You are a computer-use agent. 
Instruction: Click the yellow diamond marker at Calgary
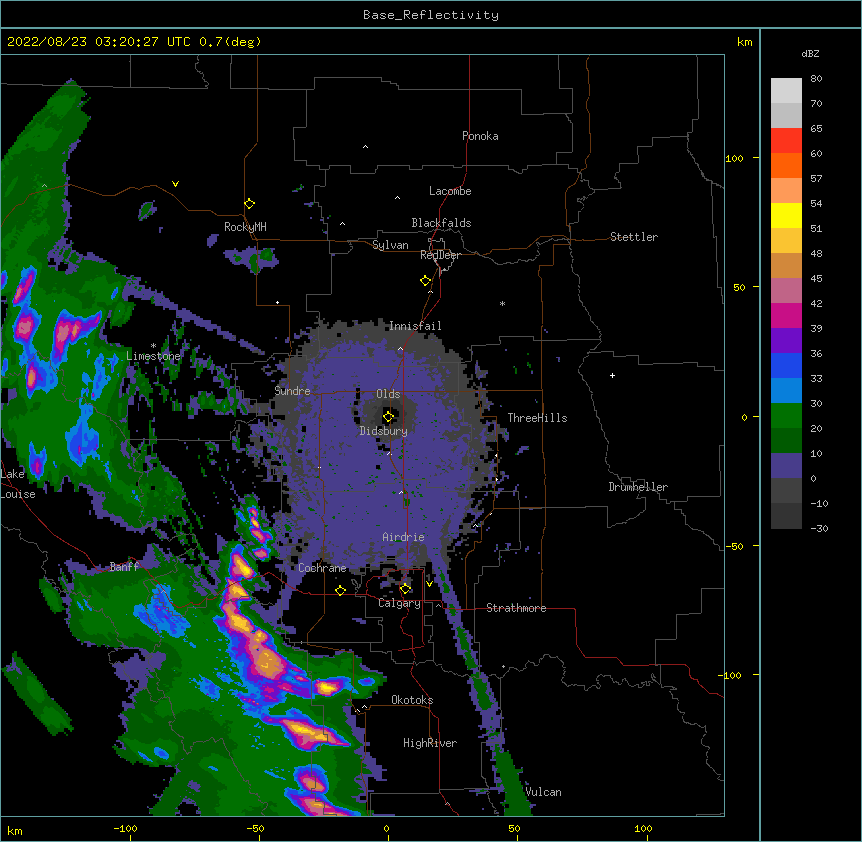(405, 589)
